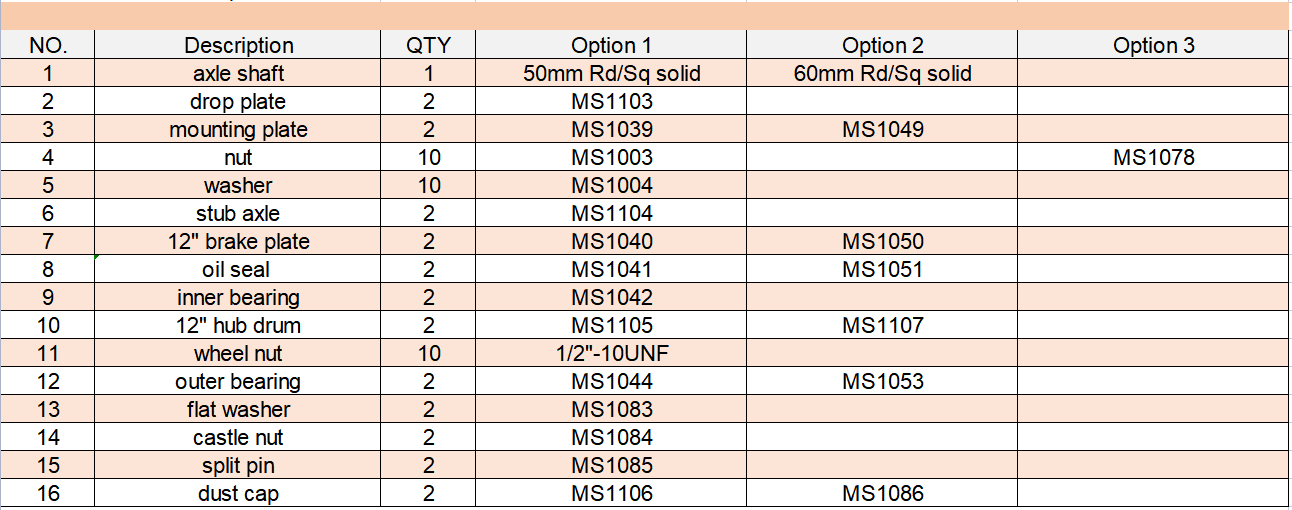The width and height of the screenshot is (1292, 510).
Task: Click the MS1085 split pin cell
Action: (611, 465)
